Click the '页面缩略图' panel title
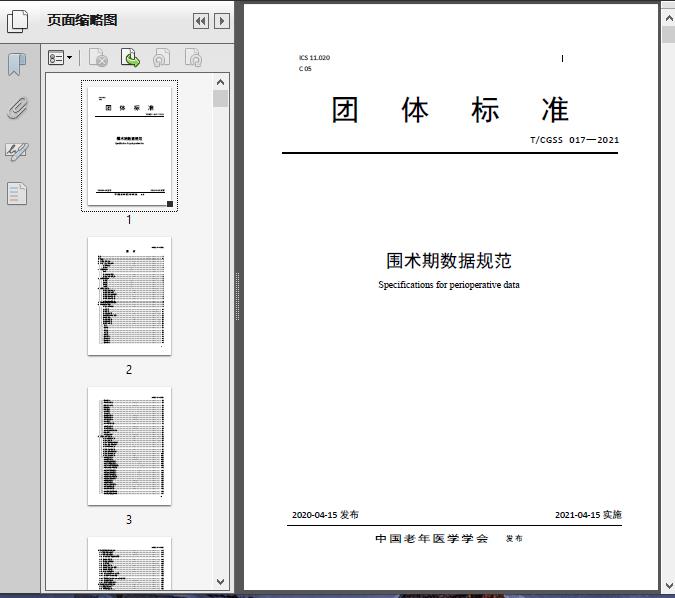This screenshot has height=598, width=675. (82, 20)
